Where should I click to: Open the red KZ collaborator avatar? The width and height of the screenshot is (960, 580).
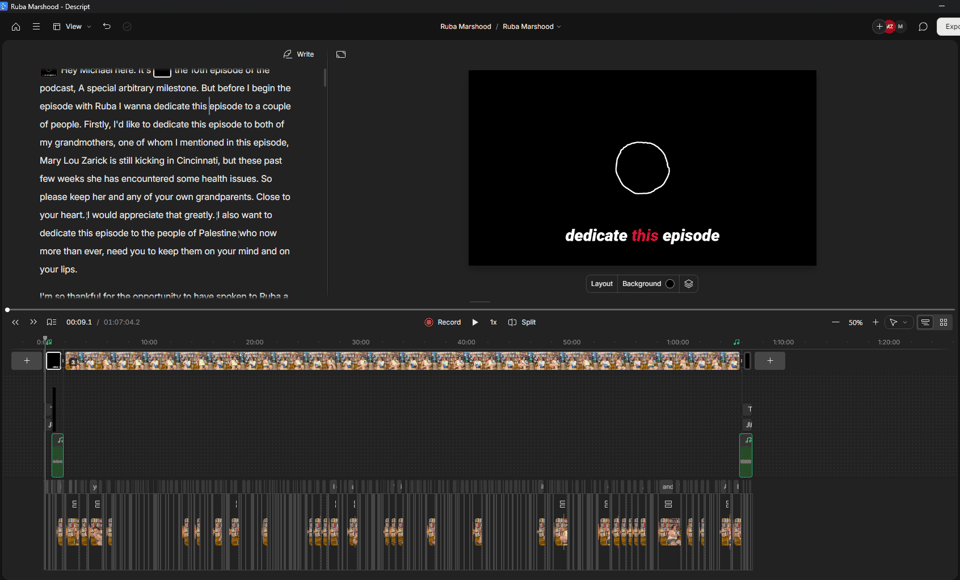pyautogui.click(x=890, y=26)
